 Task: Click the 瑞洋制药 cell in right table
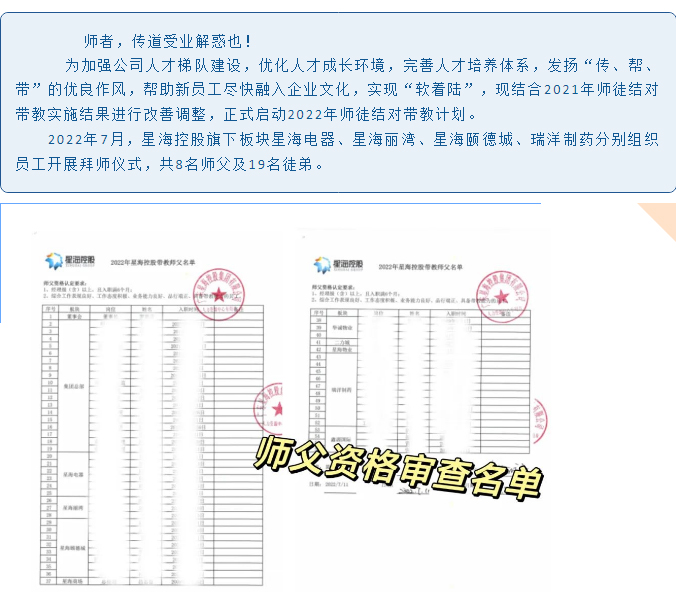(342, 390)
